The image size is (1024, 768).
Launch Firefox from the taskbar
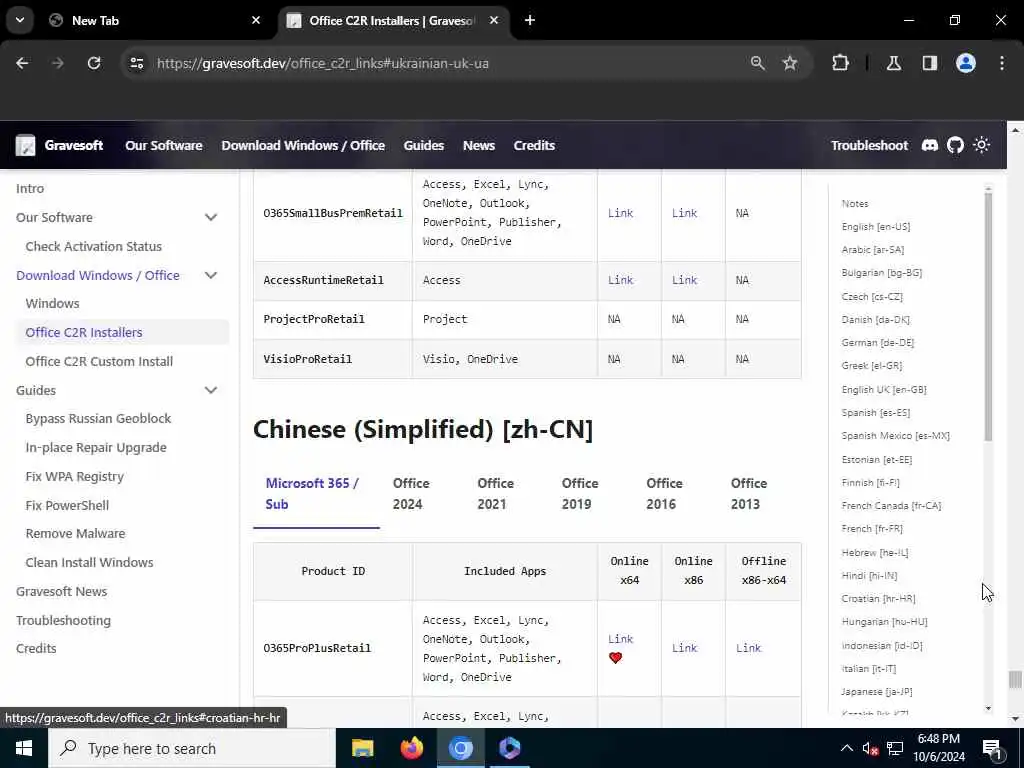(411, 748)
